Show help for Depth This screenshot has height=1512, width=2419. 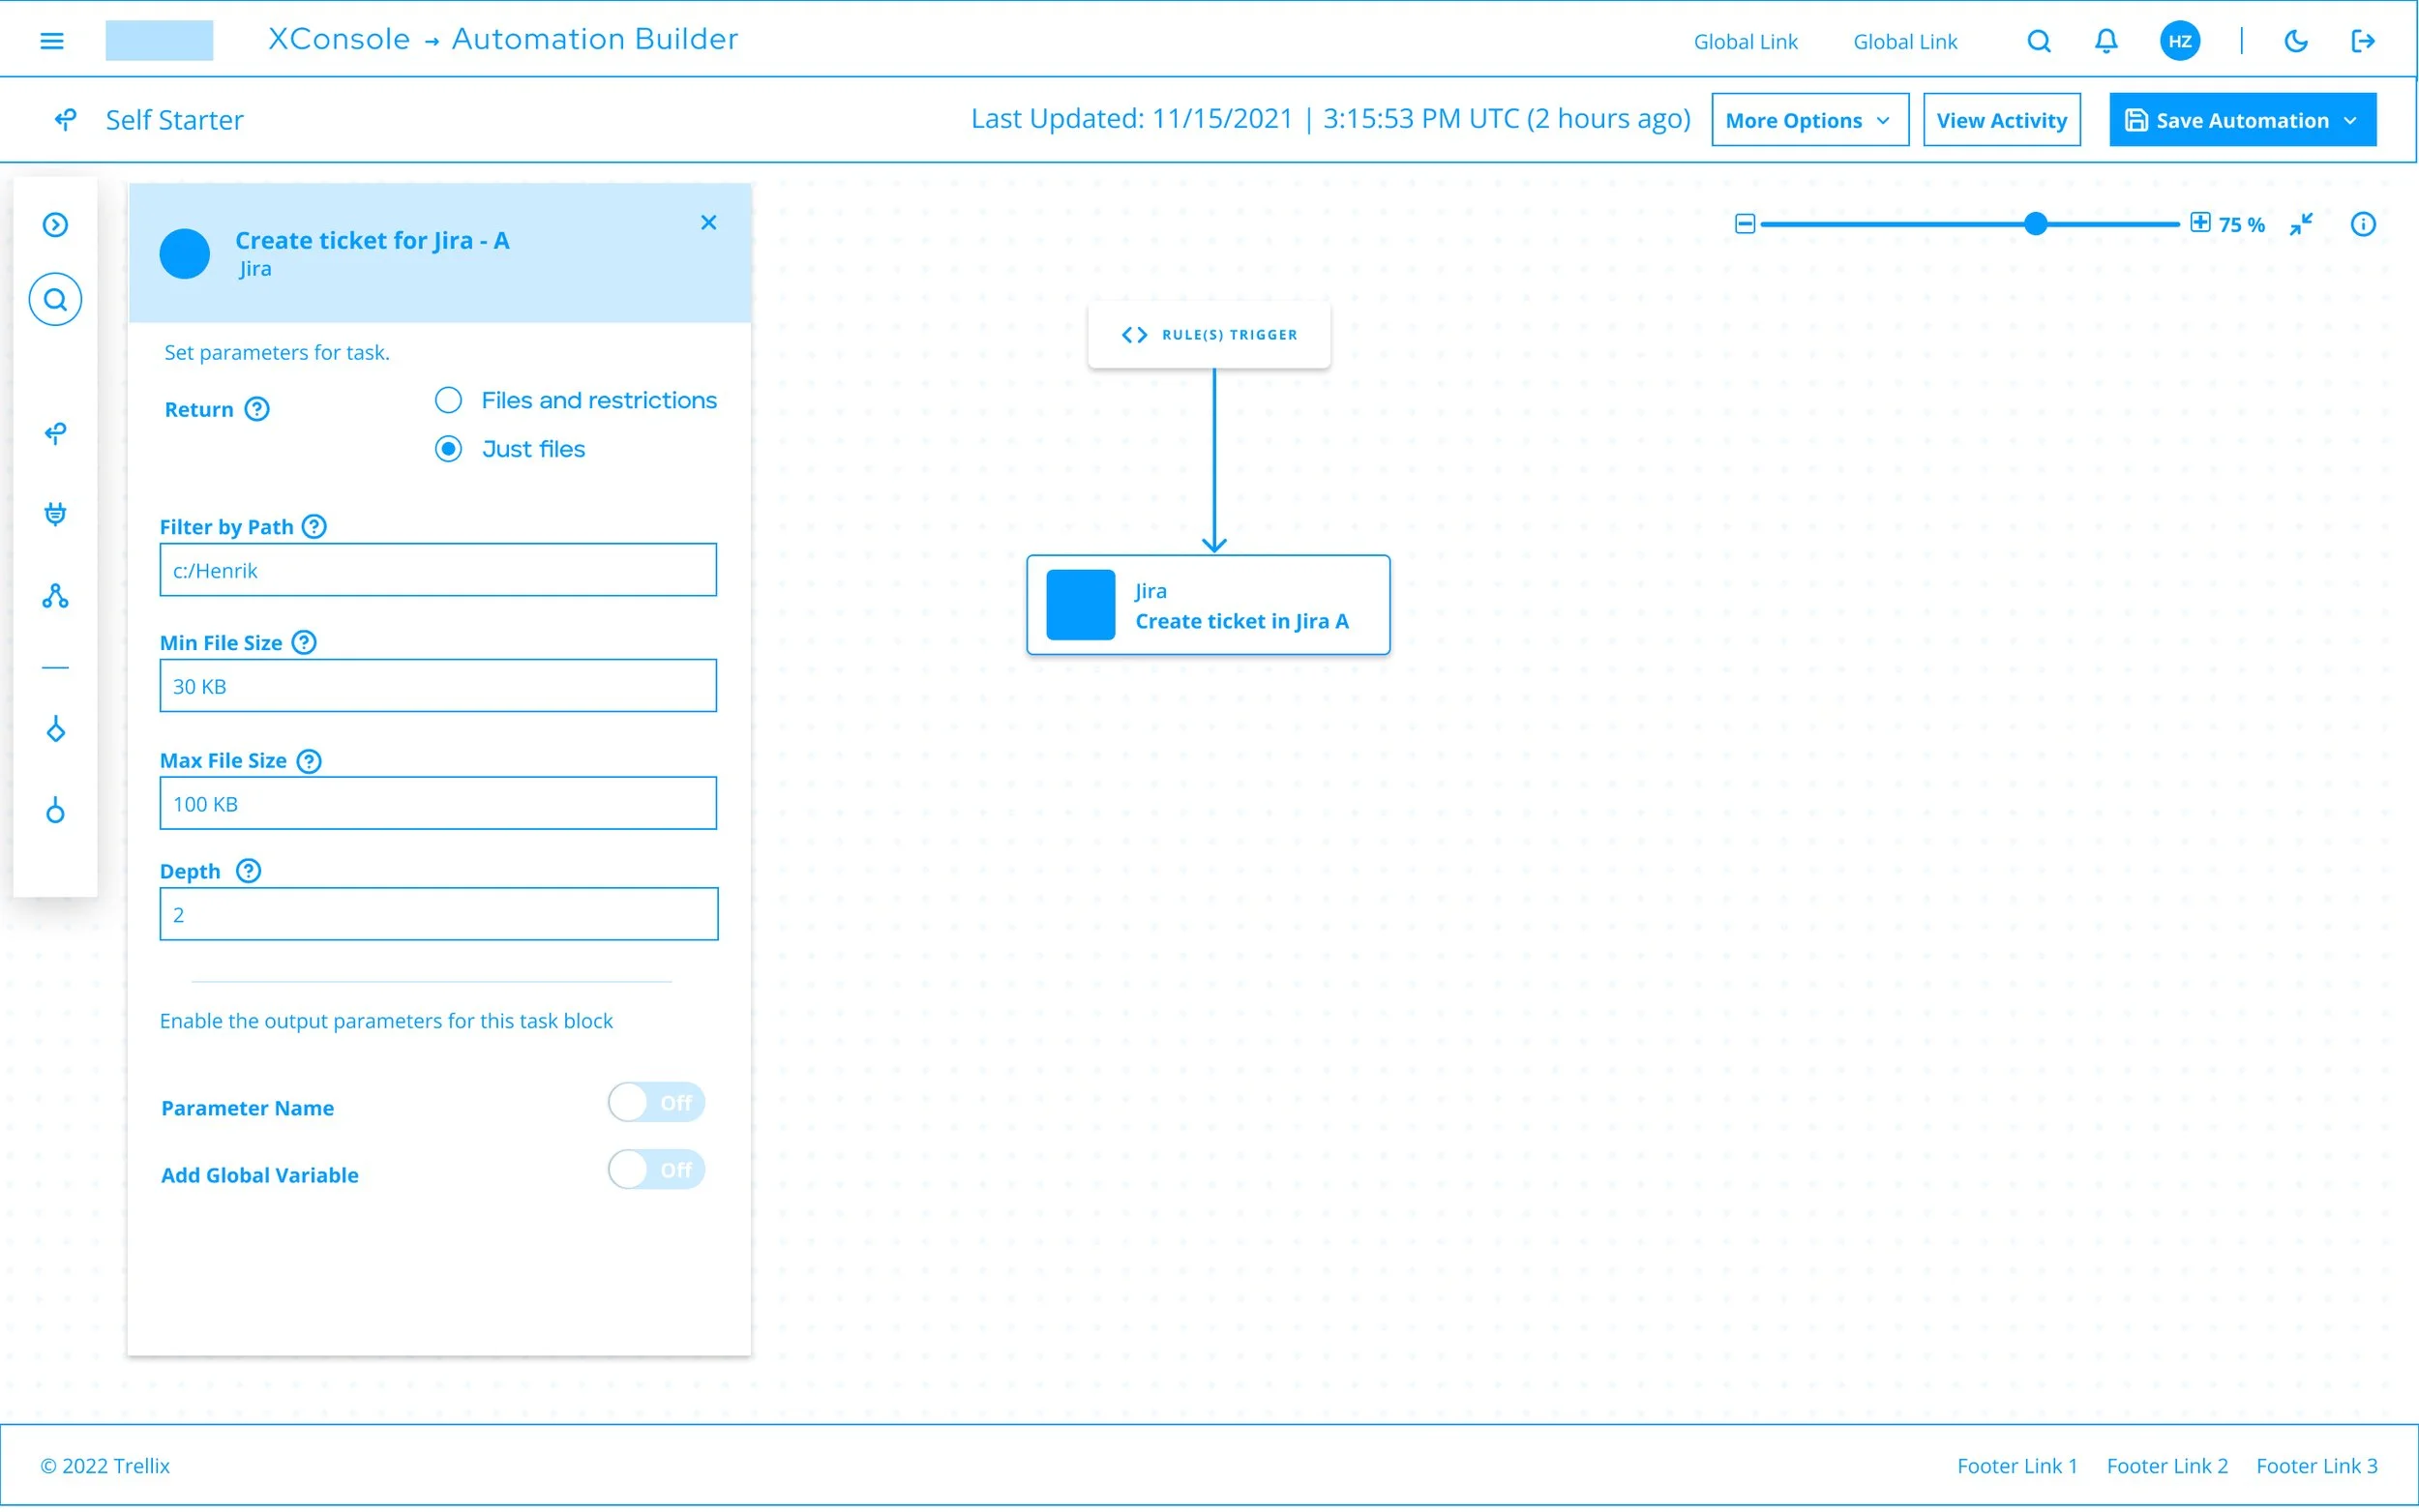[248, 871]
